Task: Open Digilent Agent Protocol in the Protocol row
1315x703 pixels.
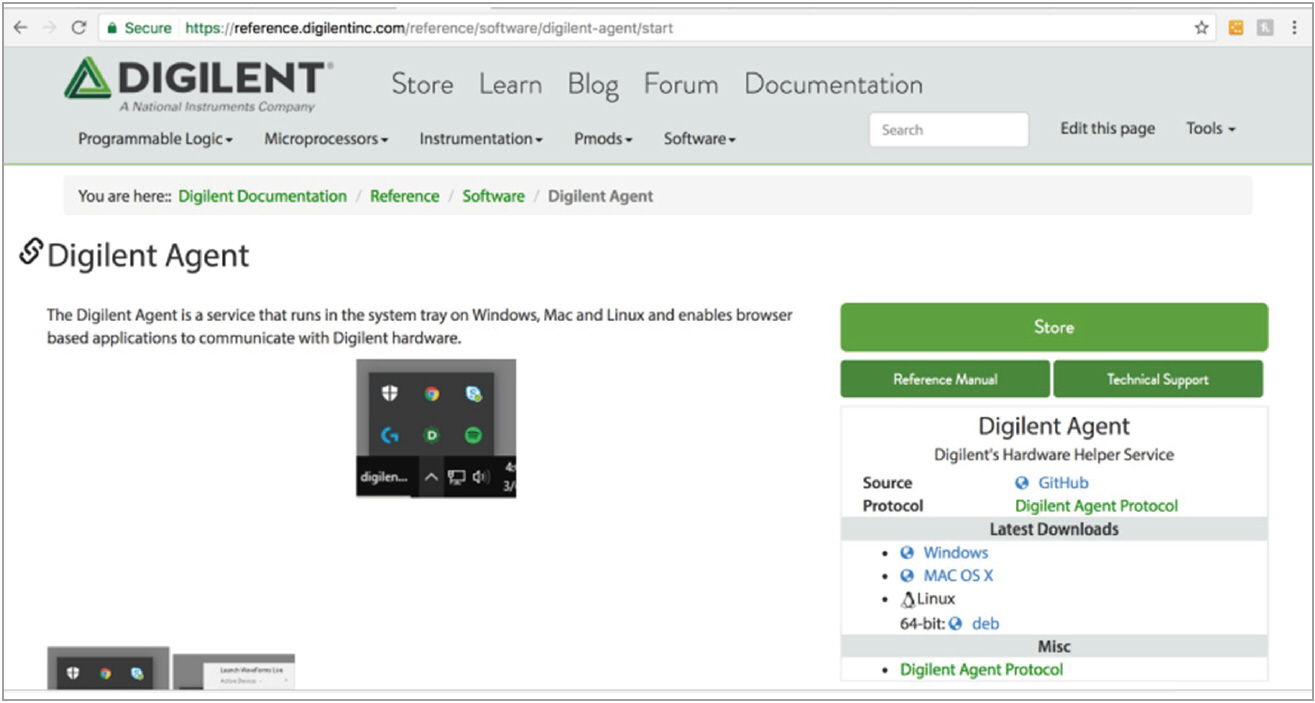Action: (1096, 506)
